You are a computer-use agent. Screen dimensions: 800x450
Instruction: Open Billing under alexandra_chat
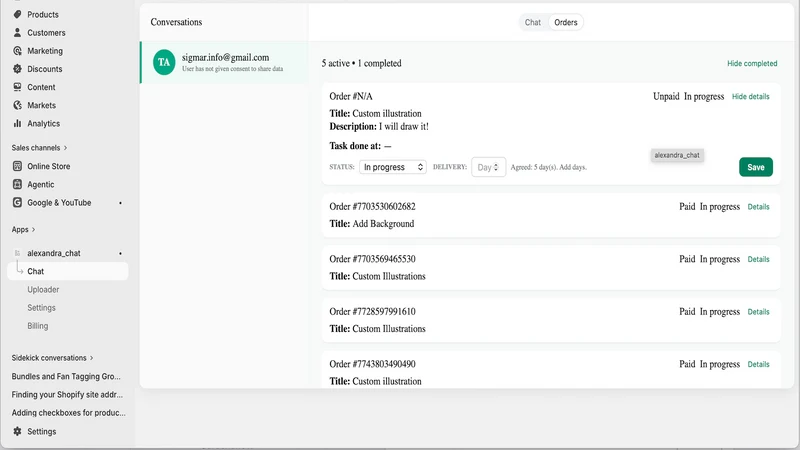38,326
